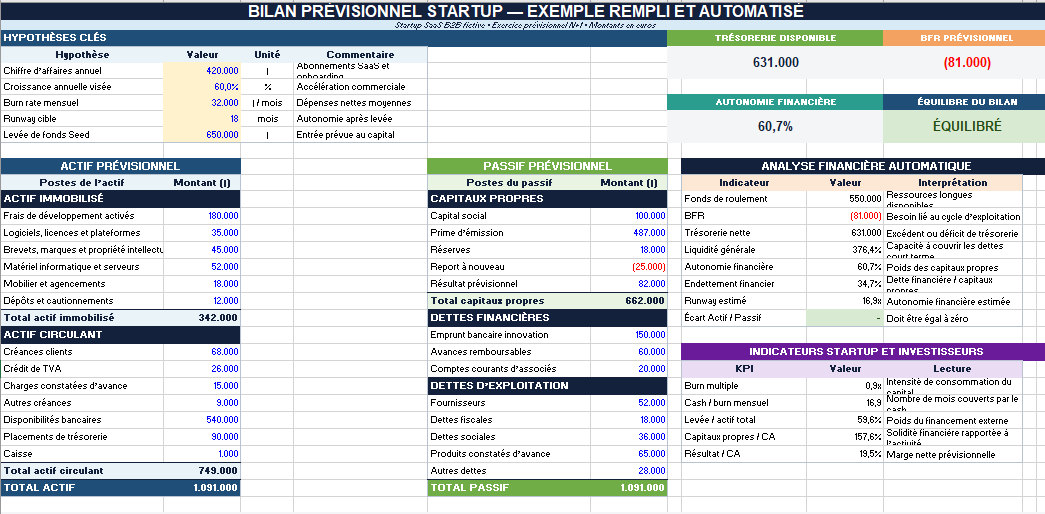Viewport: 1045px width, 514px height.
Task: Click the Trésorerie disponible value 631.000
Action: (x=775, y=63)
